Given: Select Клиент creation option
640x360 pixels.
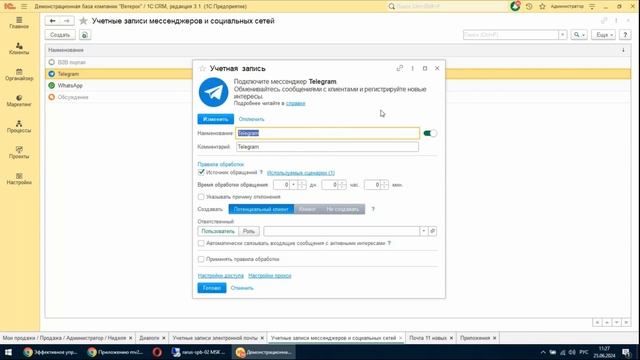Looking at the screenshot, I should coord(307,209).
